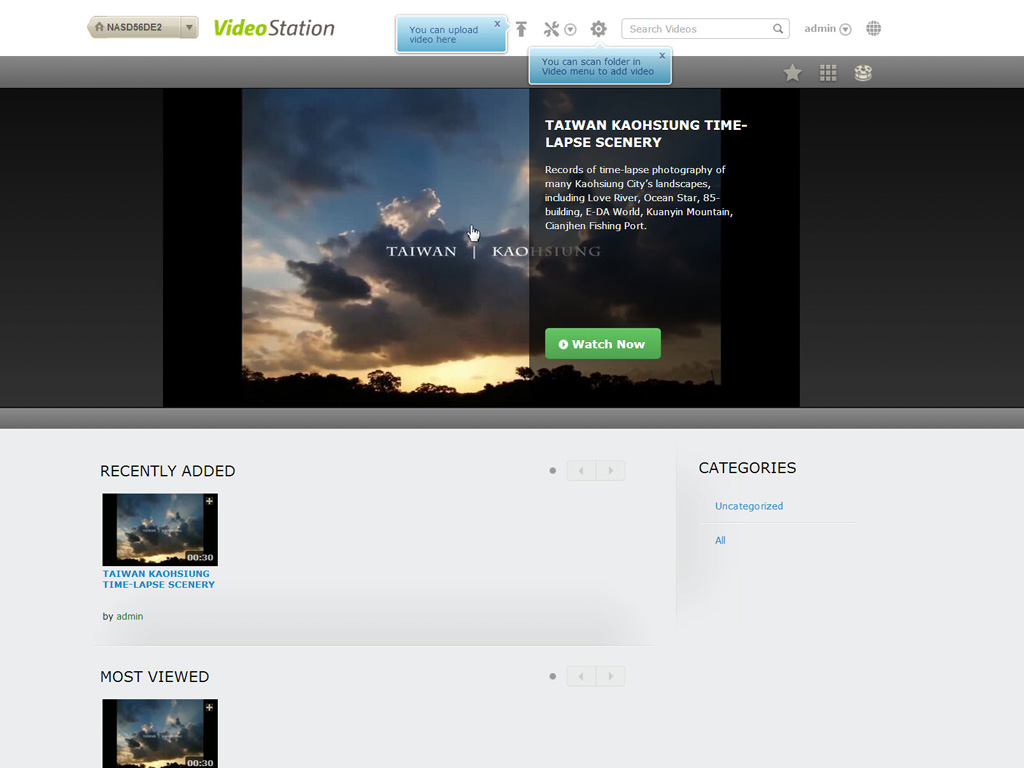Select the Uncategorized category

[749, 505]
